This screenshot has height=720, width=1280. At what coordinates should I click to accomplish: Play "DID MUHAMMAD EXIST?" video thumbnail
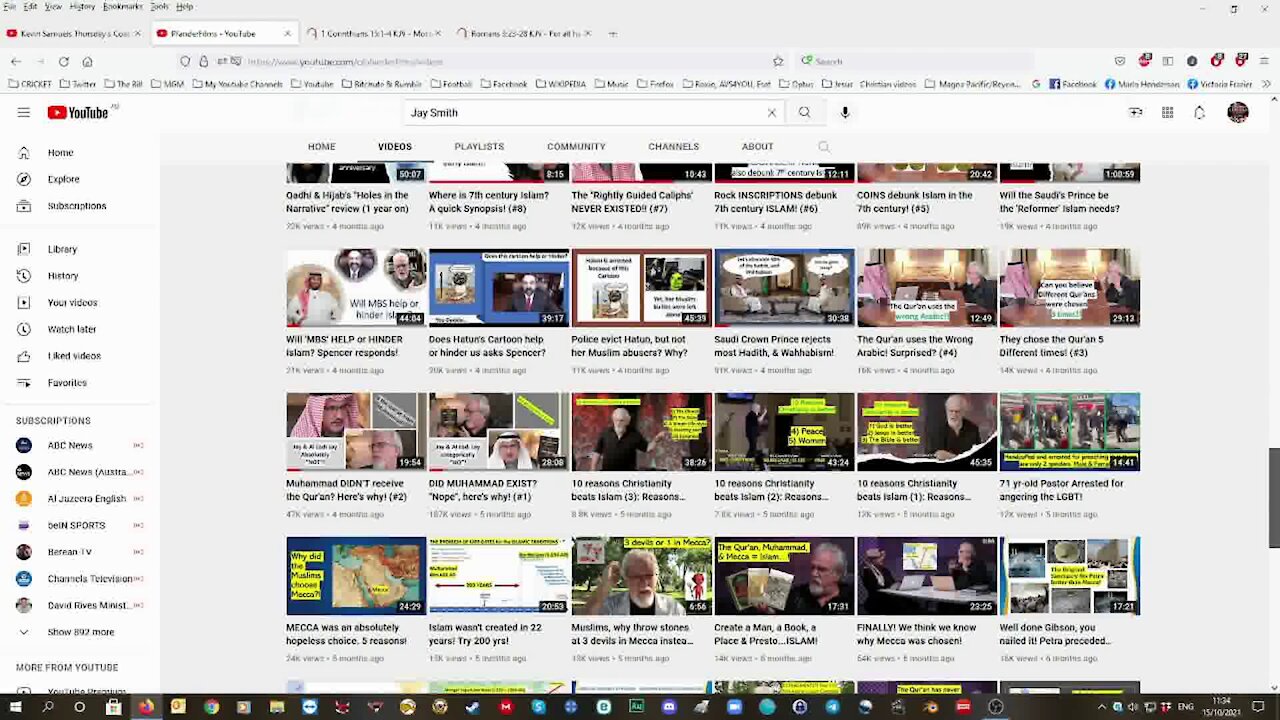tap(498, 431)
